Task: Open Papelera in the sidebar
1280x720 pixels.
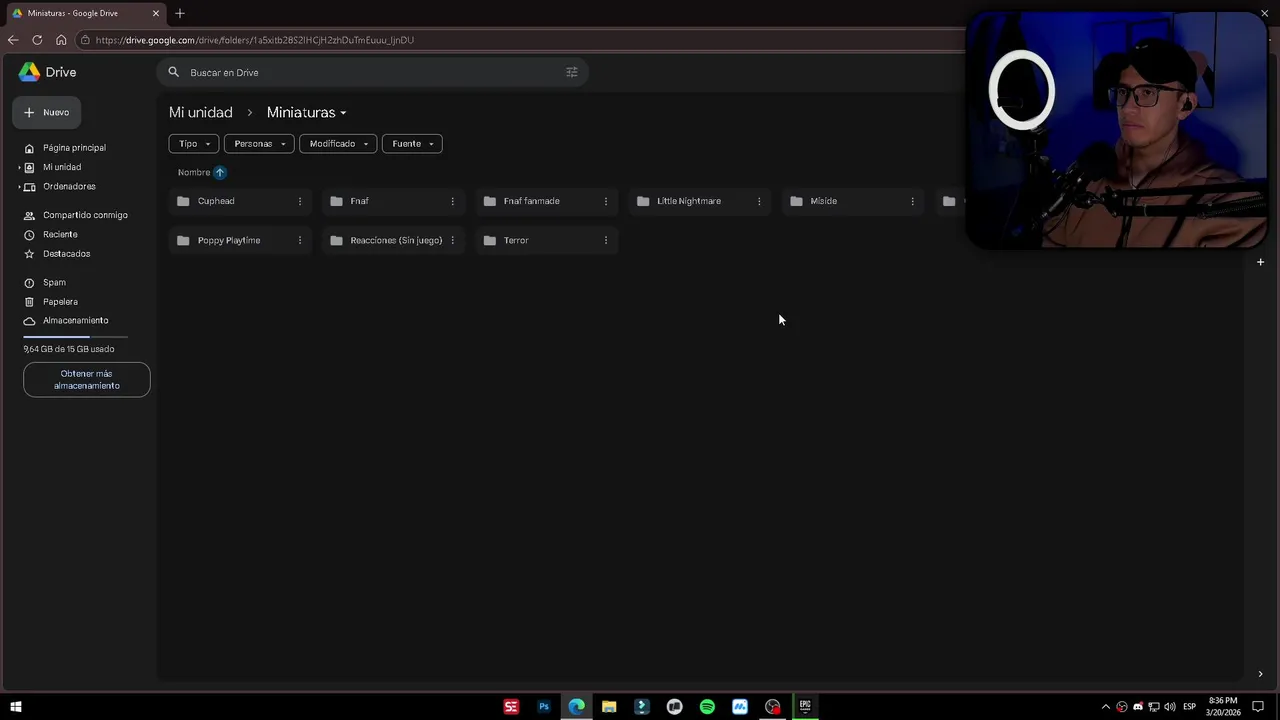Action: pos(60,302)
